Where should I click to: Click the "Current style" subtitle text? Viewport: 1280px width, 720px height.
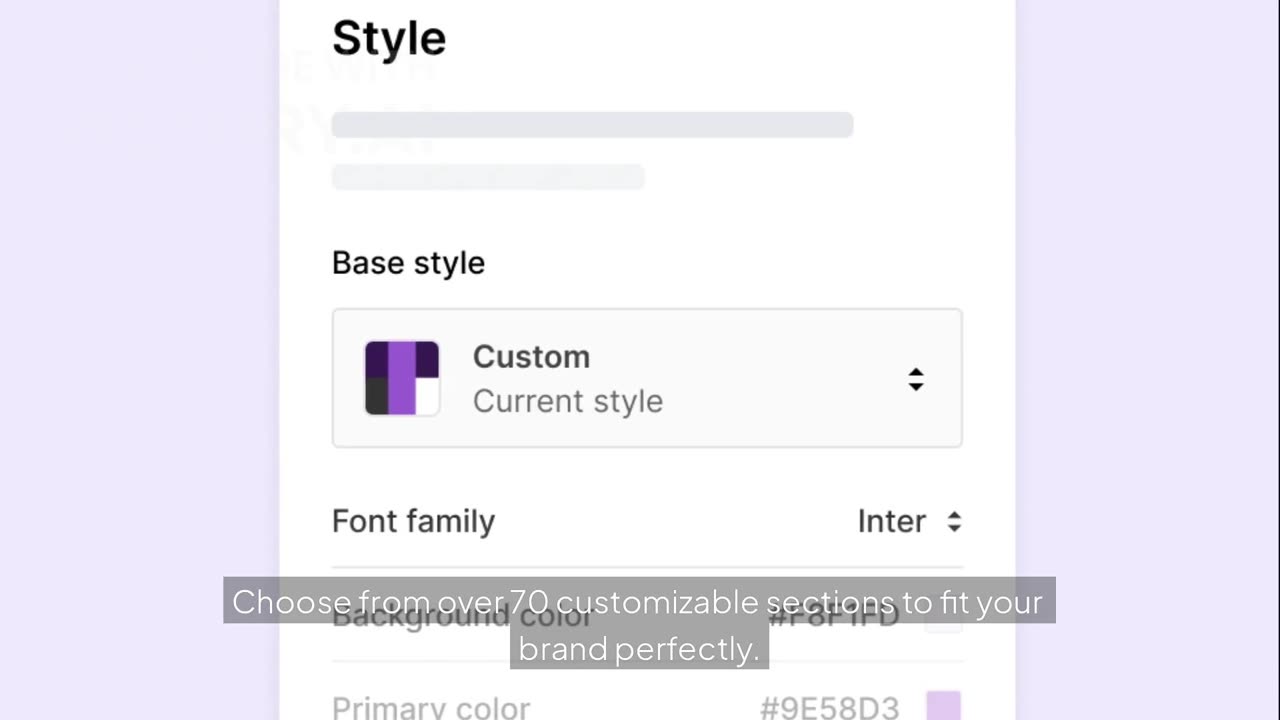(x=567, y=401)
